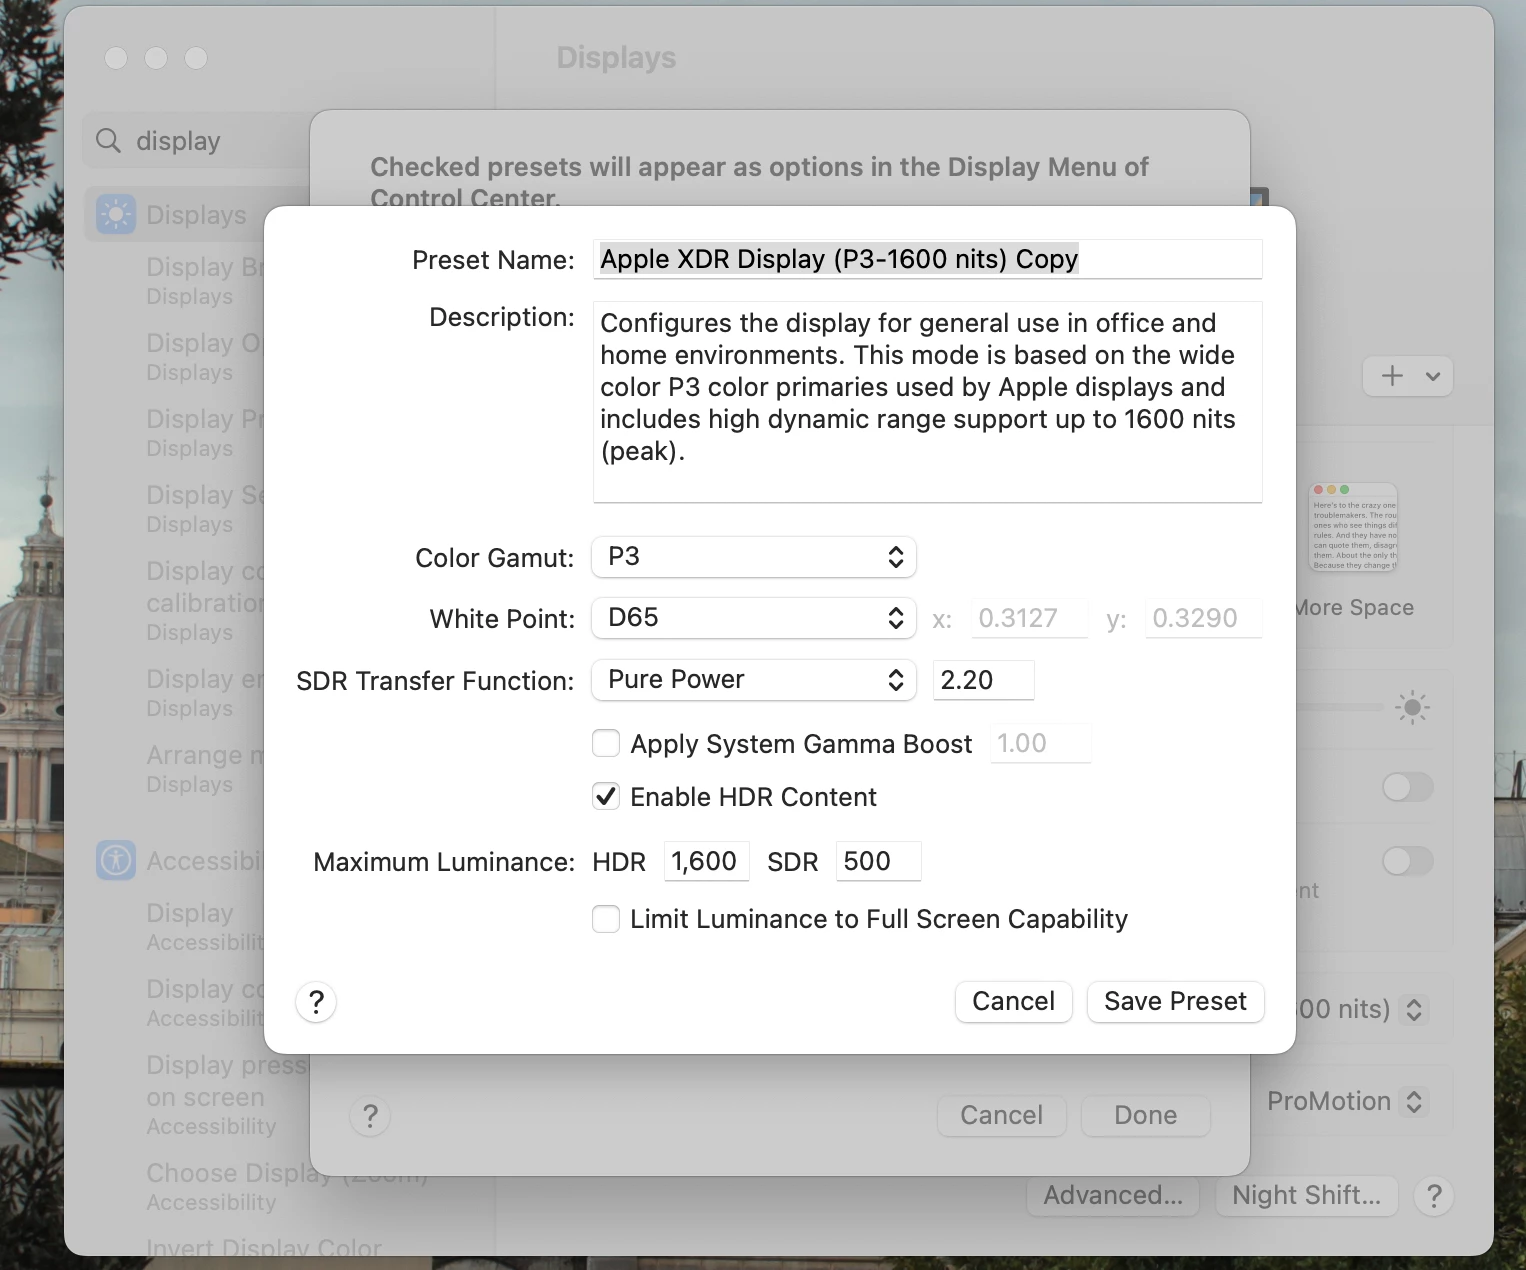This screenshot has width=1526, height=1270.
Task: Click the search magnifier icon in sidebar
Action: coord(108,141)
